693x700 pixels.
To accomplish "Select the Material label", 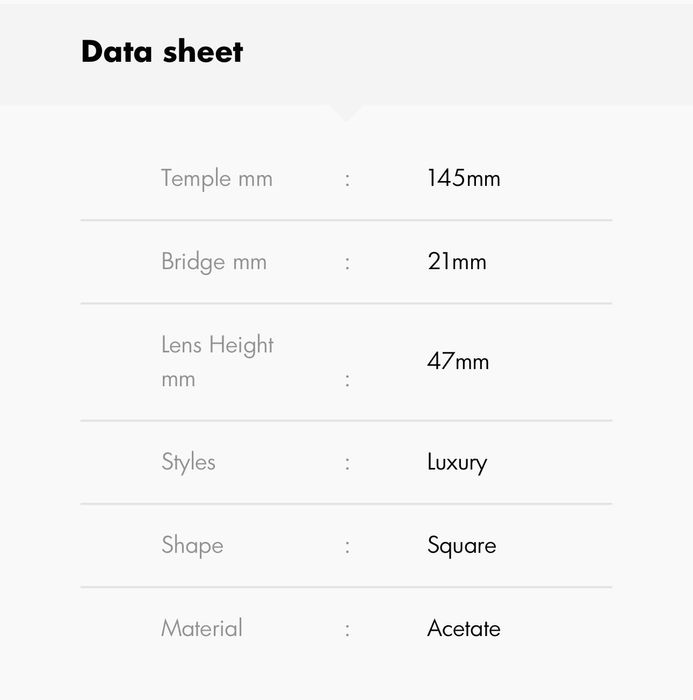I will tap(201, 629).
